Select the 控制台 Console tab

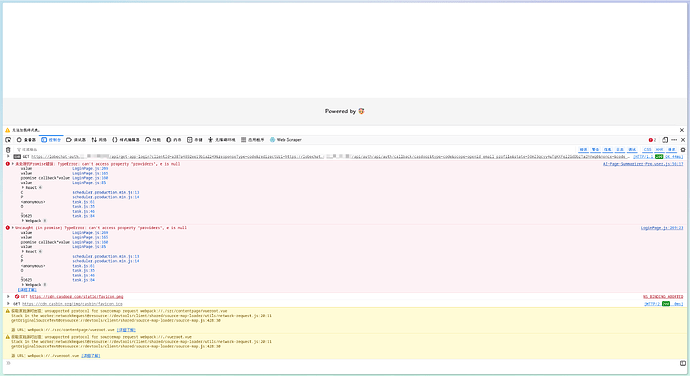coord(51,140)
